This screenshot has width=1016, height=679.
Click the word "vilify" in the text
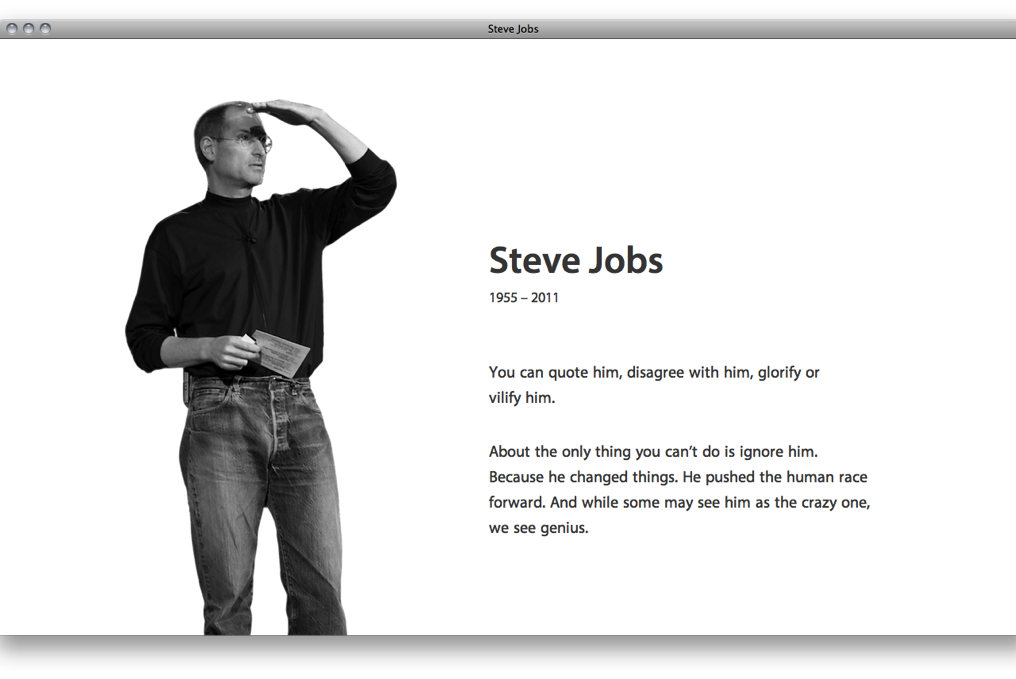tap(507, 397)
